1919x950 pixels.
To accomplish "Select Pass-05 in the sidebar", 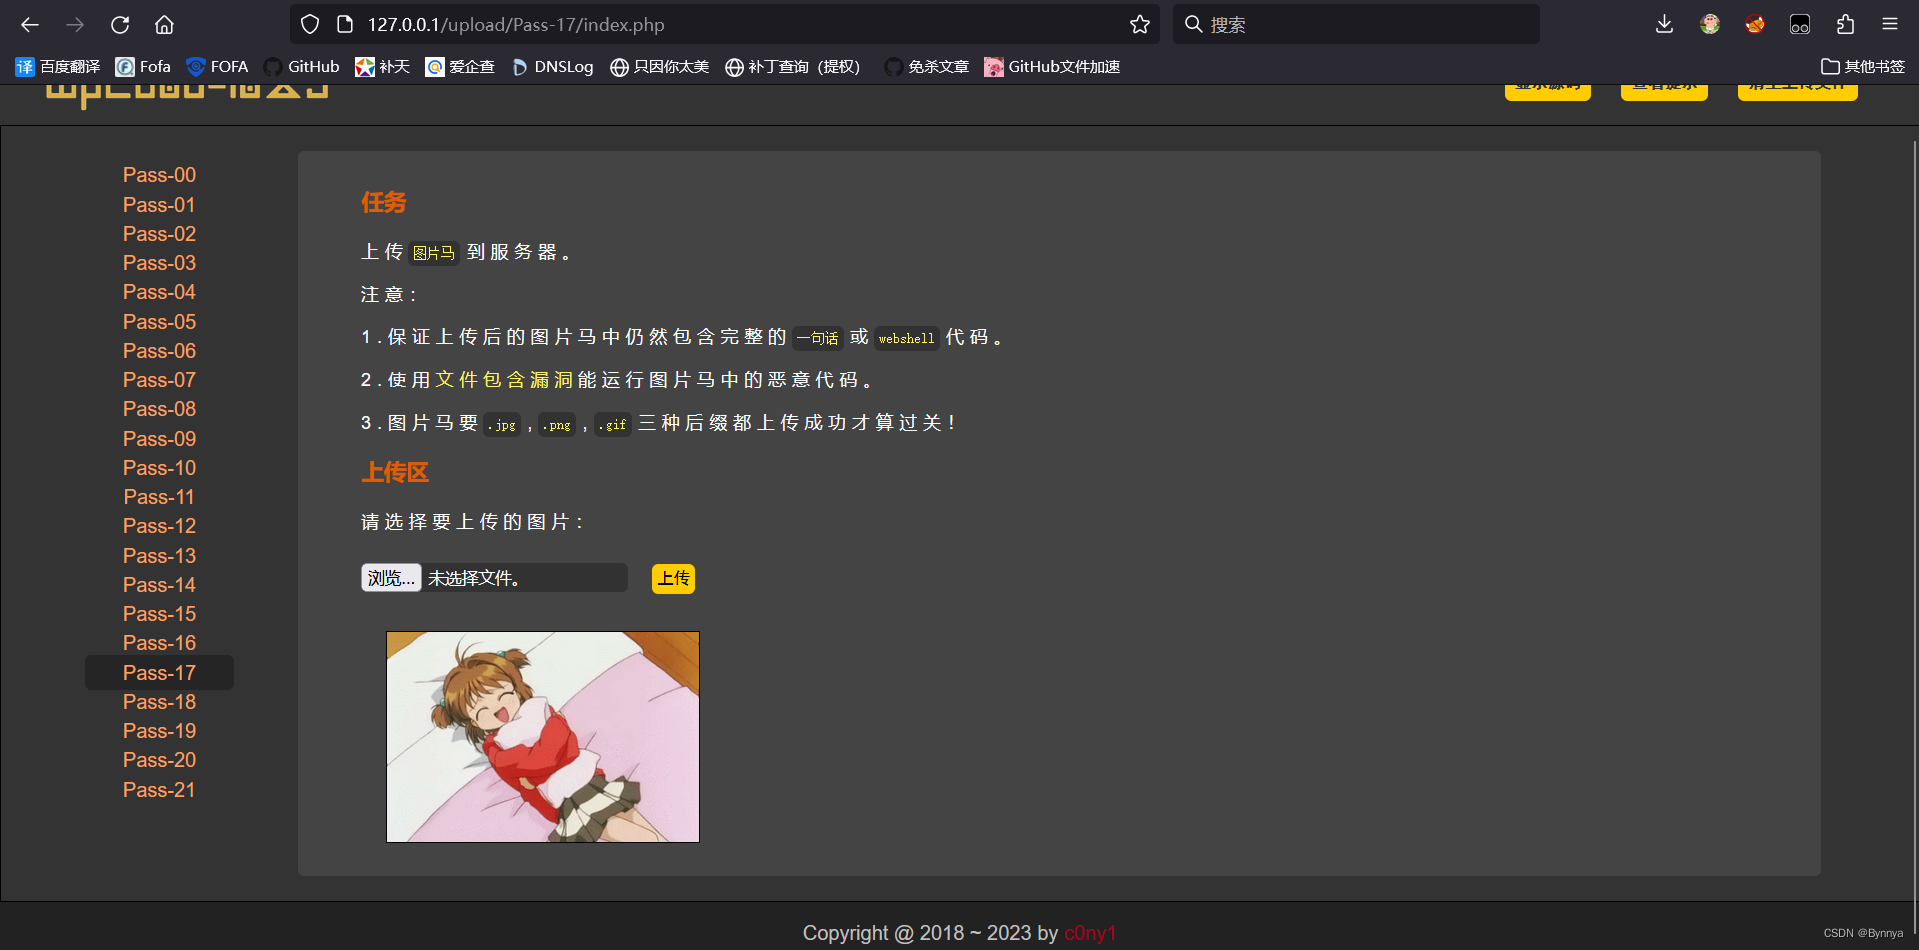I will pos(159,322).
